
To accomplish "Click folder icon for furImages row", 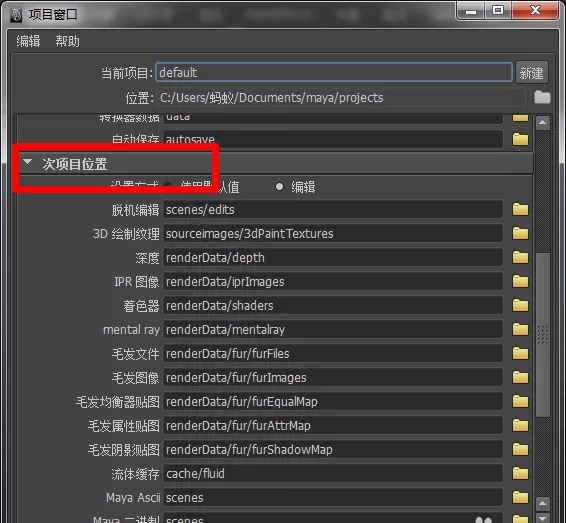I will (x=520, y=378).
